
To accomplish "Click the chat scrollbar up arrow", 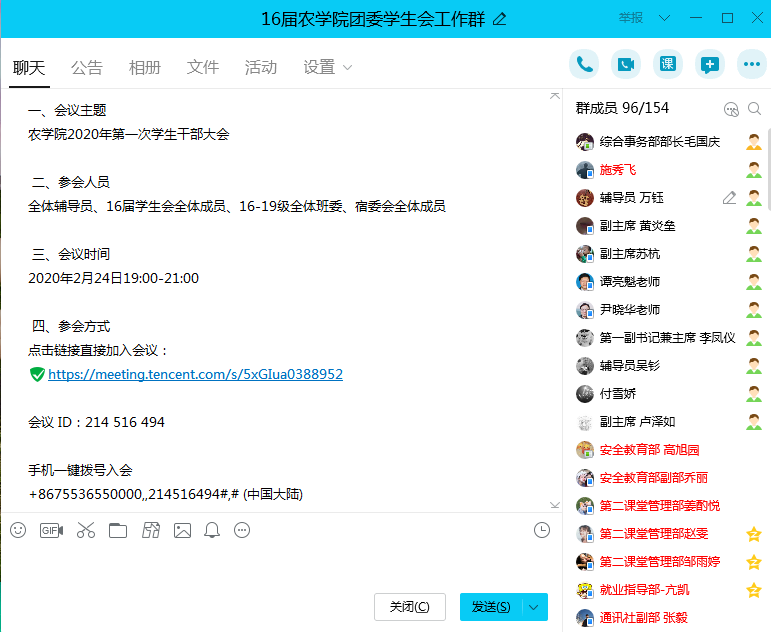I will pyautogui.click(x=555, y=96).
